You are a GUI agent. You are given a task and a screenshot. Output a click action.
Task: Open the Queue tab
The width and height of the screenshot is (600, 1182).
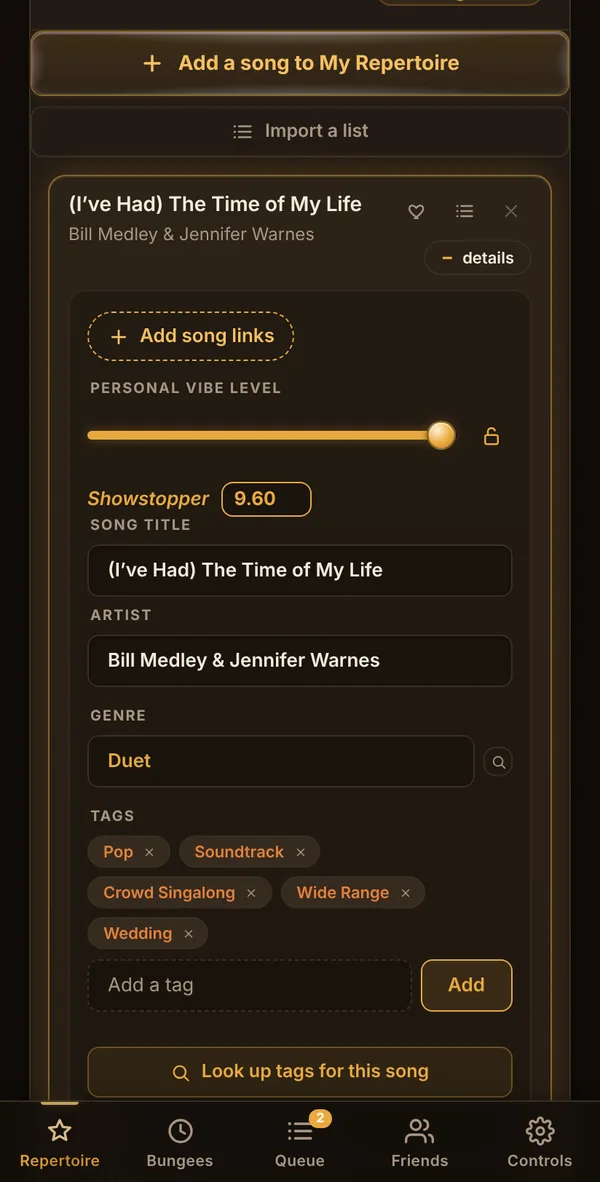click(x=300, y=1143)
